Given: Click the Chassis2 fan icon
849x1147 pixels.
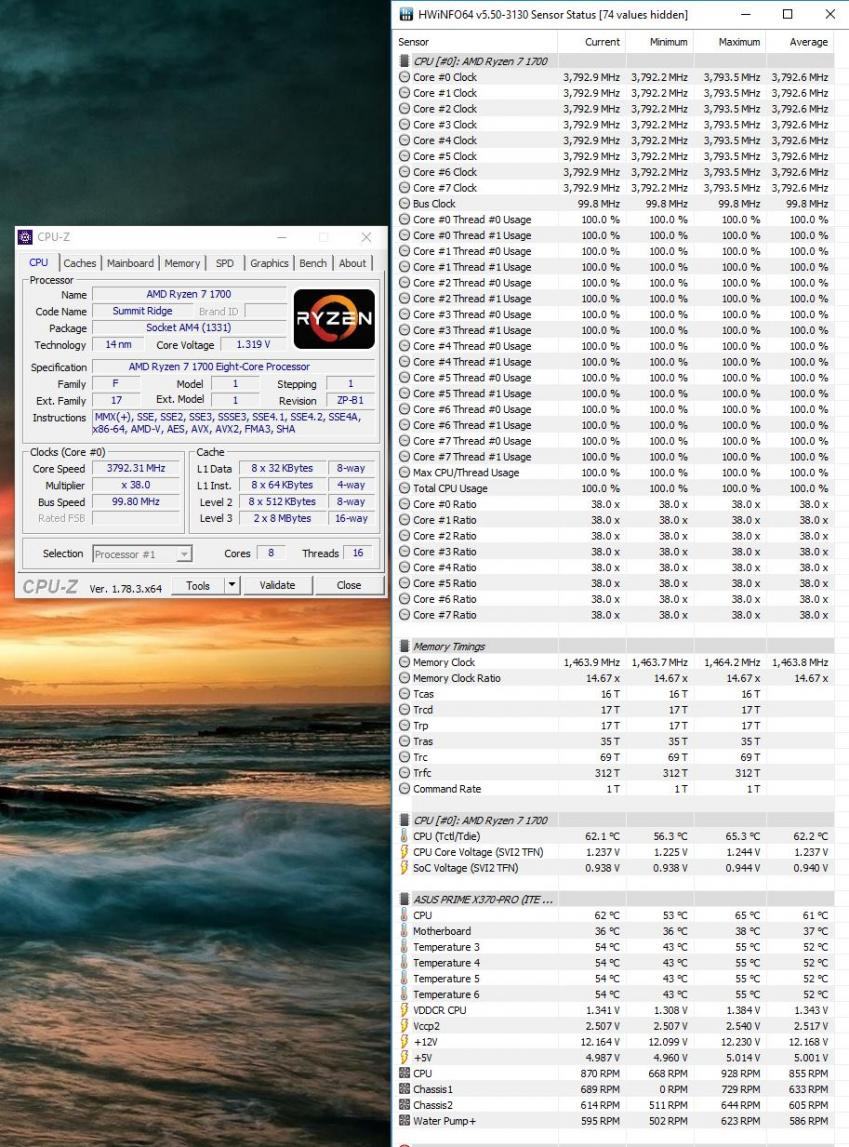Looking at the screenshot, I should pos(404,1105).
